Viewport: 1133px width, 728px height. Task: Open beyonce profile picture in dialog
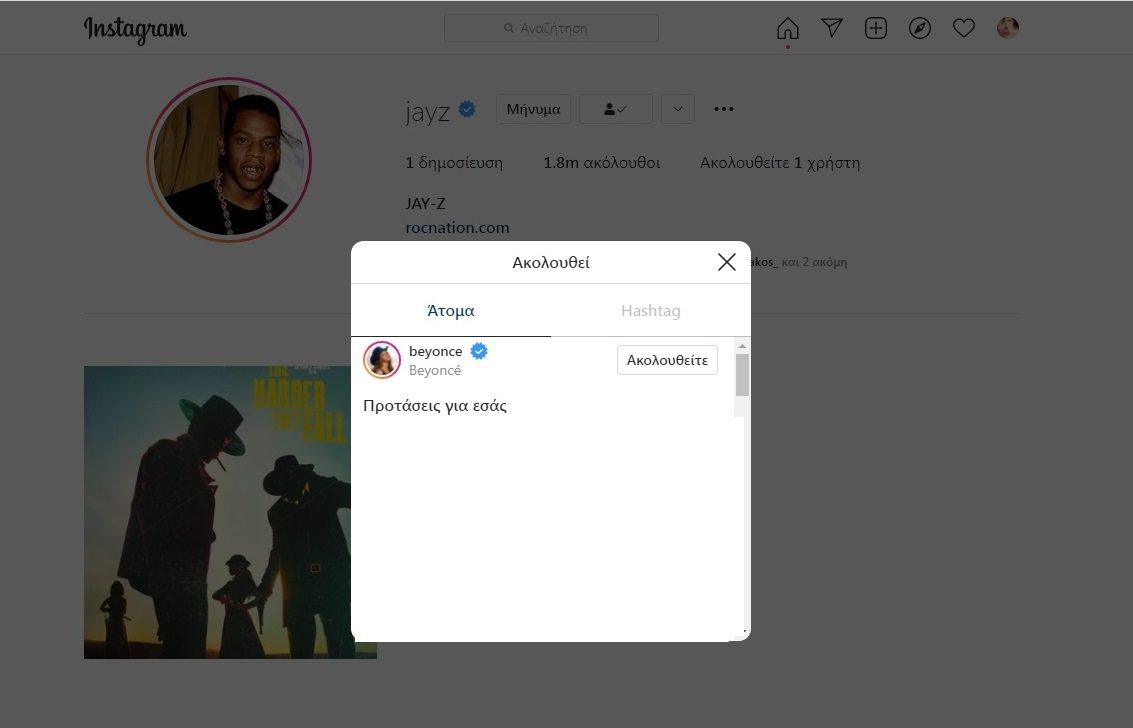tap(382, 360)
